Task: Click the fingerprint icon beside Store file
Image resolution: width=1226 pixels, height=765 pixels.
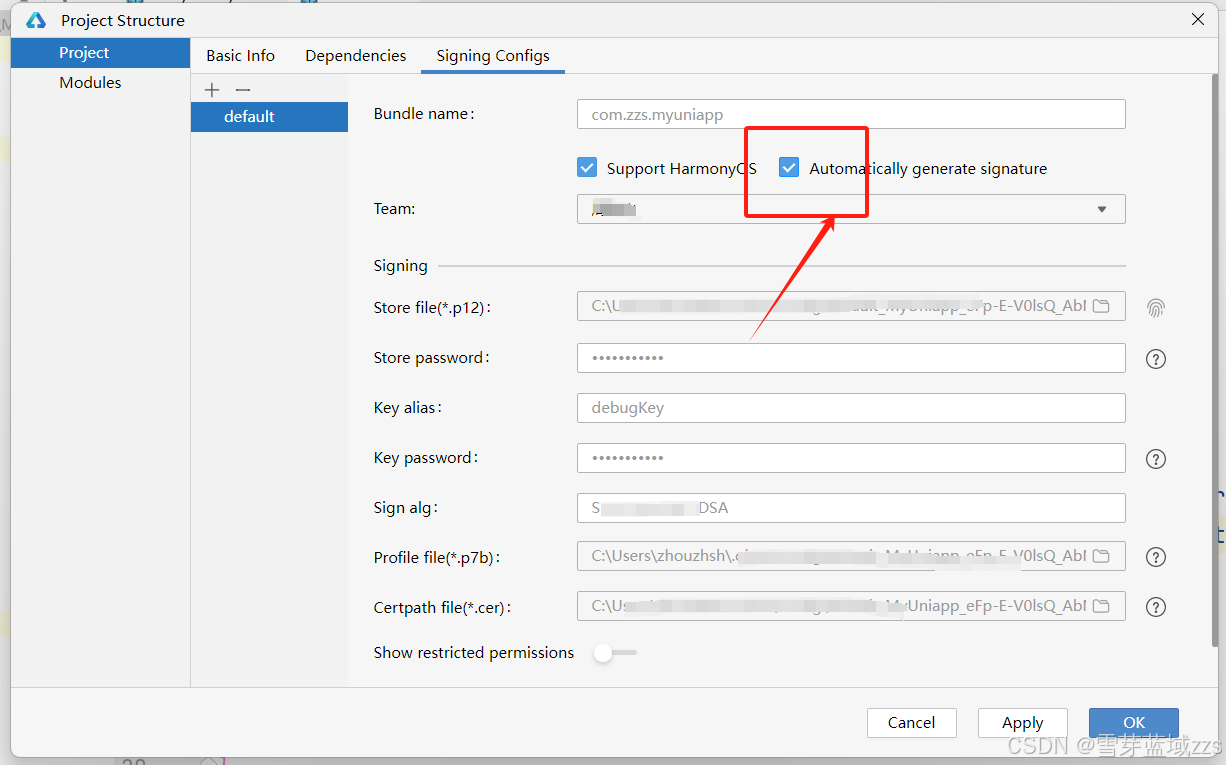Action: tap(1156, 308)
